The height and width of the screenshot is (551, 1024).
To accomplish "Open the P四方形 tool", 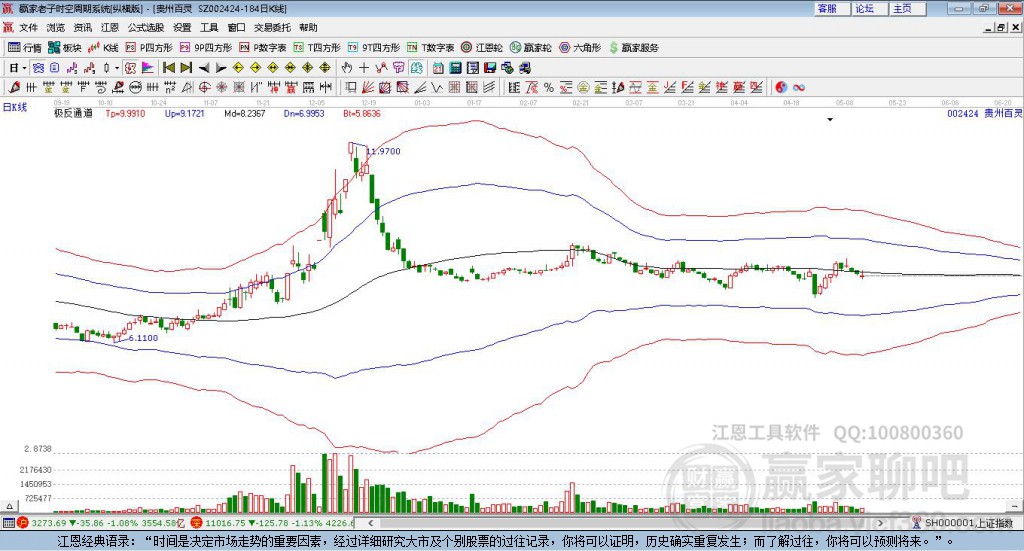I will pos(149,48).
